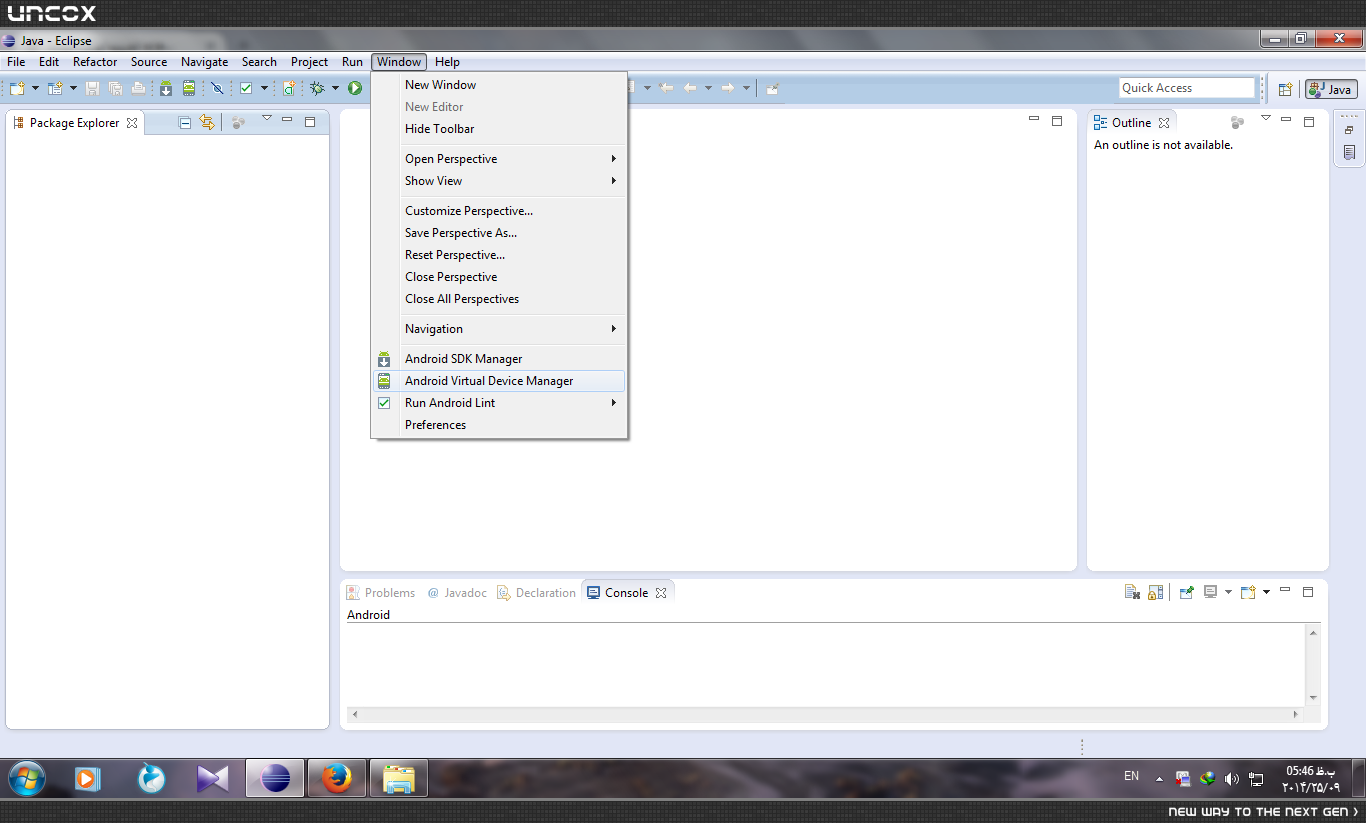Switch to the Declaration tab
1366x823 pixels.
(537, 593)
